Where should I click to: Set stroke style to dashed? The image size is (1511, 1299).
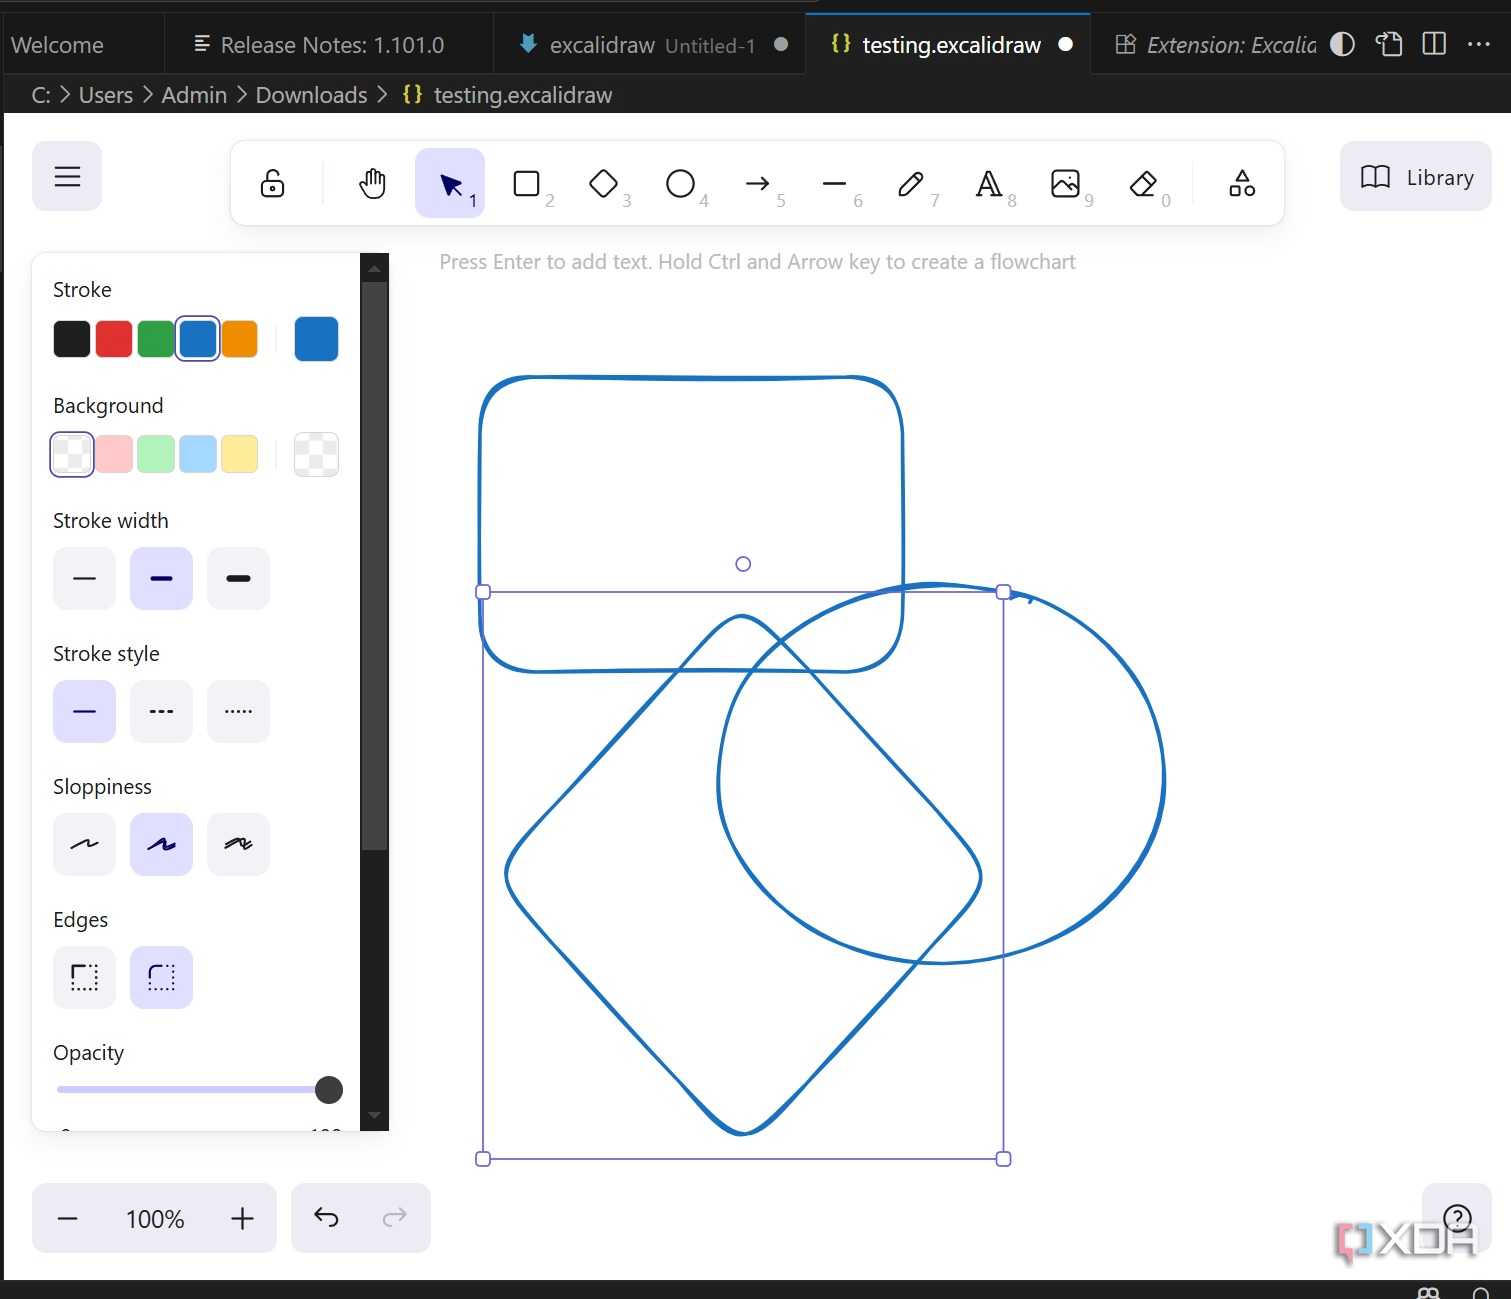[x=161, y=711]
